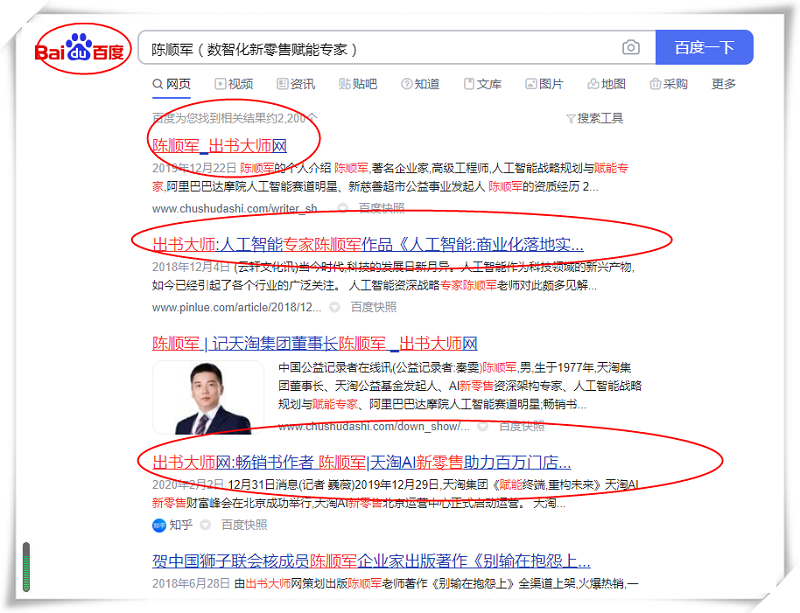The height and width of the screenshot is (613, 800).
Task: Open the 贴吧 tab
Action: [357, 84]
